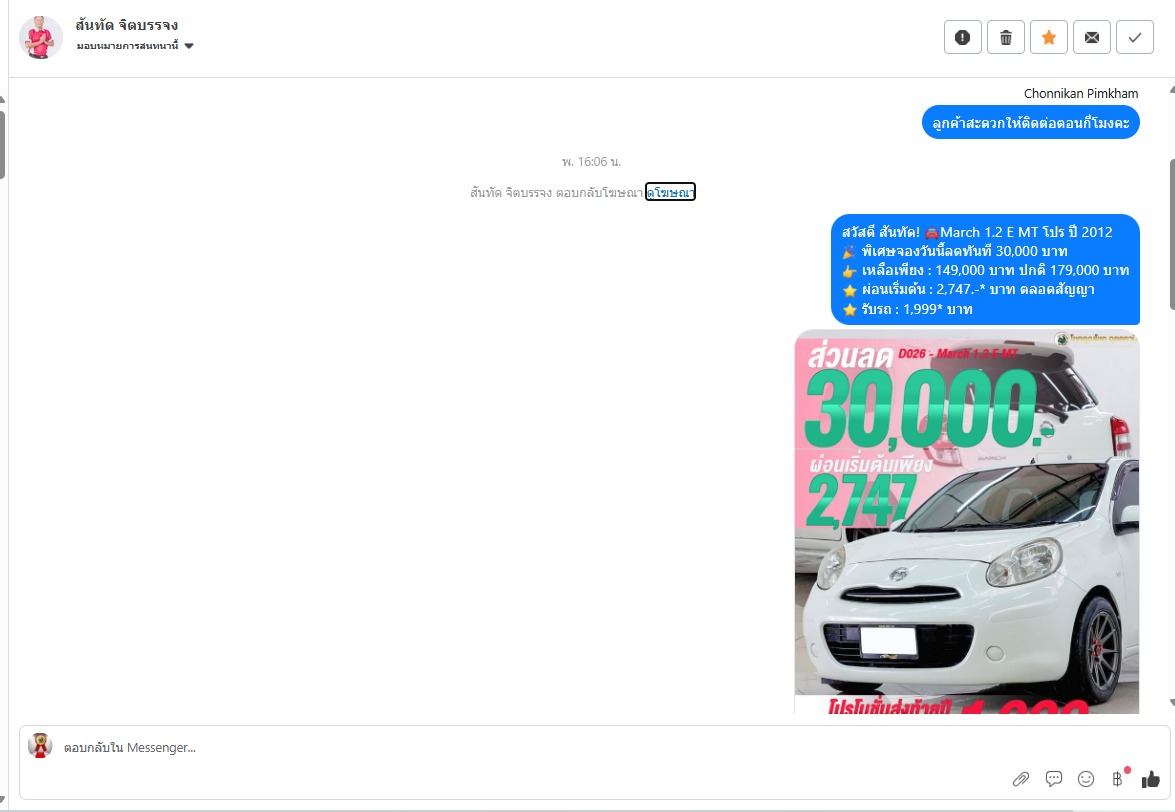This screenshot has width=1175, height=812.
Task: Click sender name Chonnikan Pimkham
Action: pyautogui.click(x=1081, y=94)
